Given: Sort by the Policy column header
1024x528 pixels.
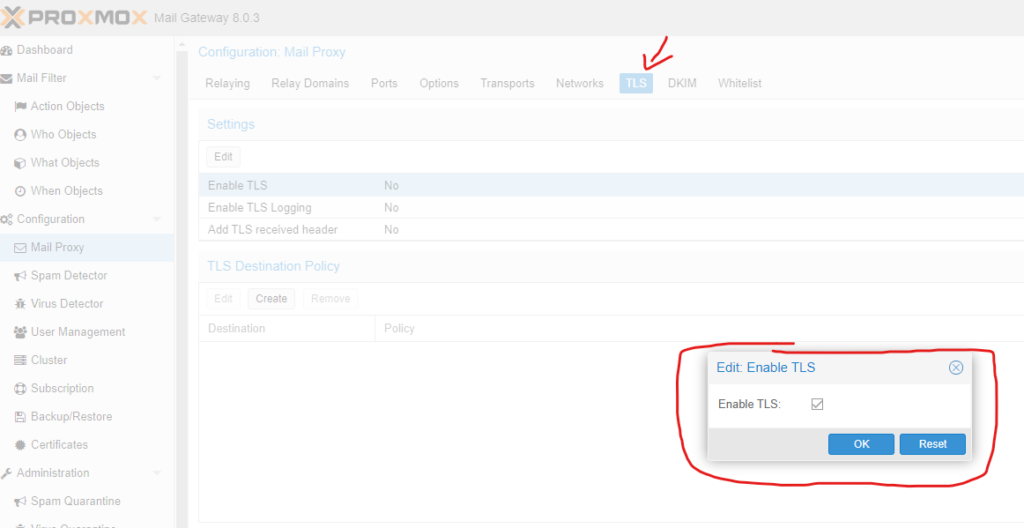Looking at the screenshot, I should [699, 328].
